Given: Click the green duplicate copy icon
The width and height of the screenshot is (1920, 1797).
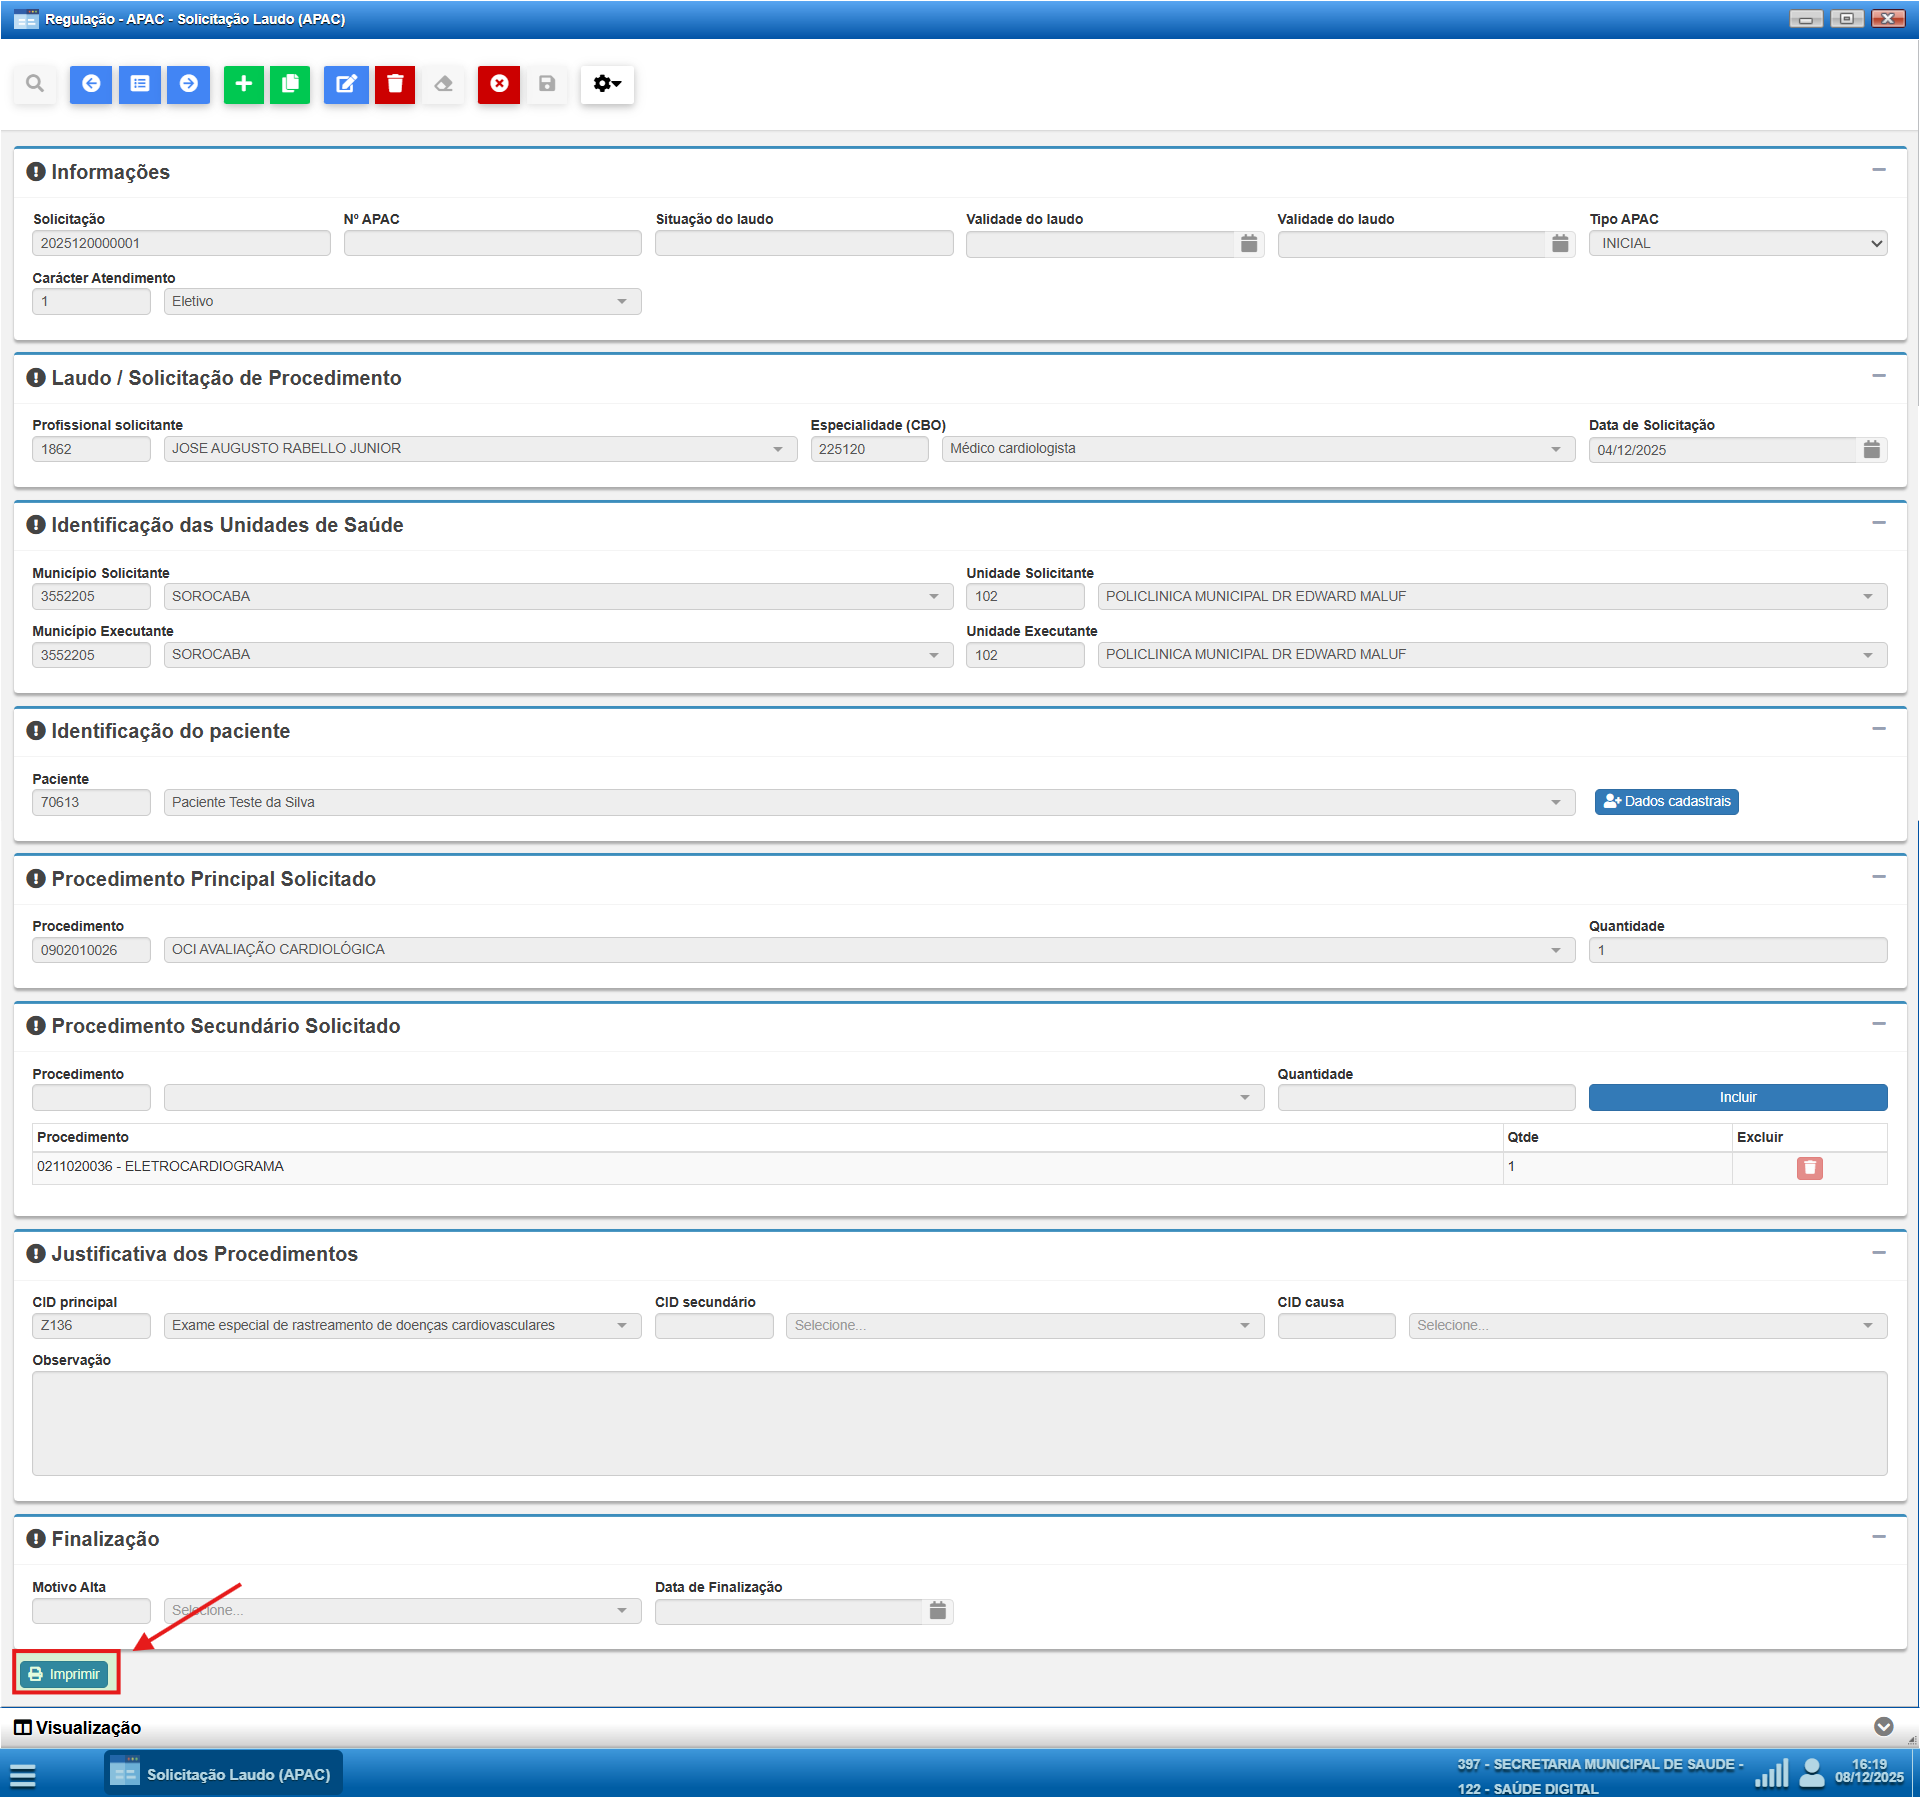Looking at the screenshot, I should [290, 84].
